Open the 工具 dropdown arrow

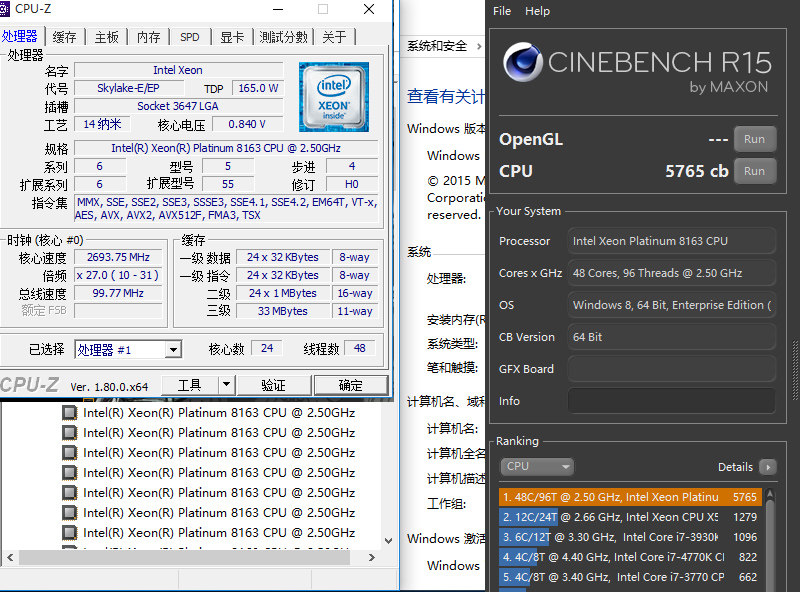coord(227,385)
